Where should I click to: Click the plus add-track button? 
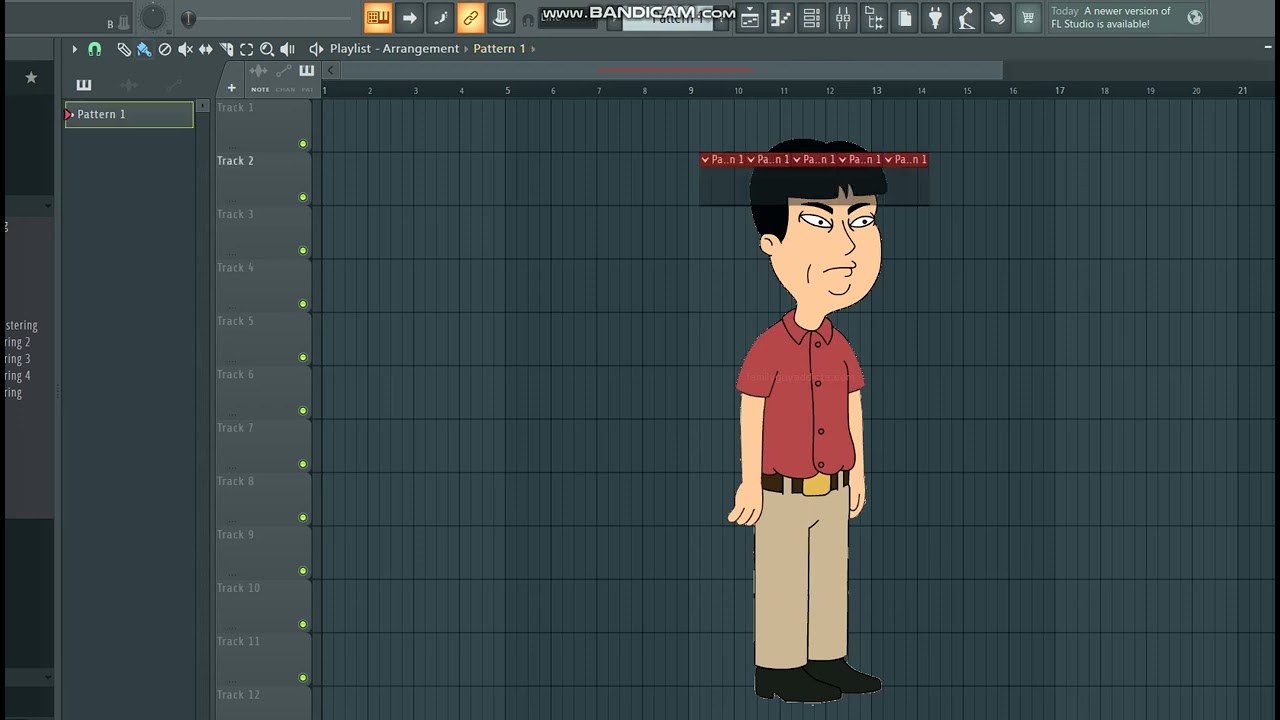(231, 87)
